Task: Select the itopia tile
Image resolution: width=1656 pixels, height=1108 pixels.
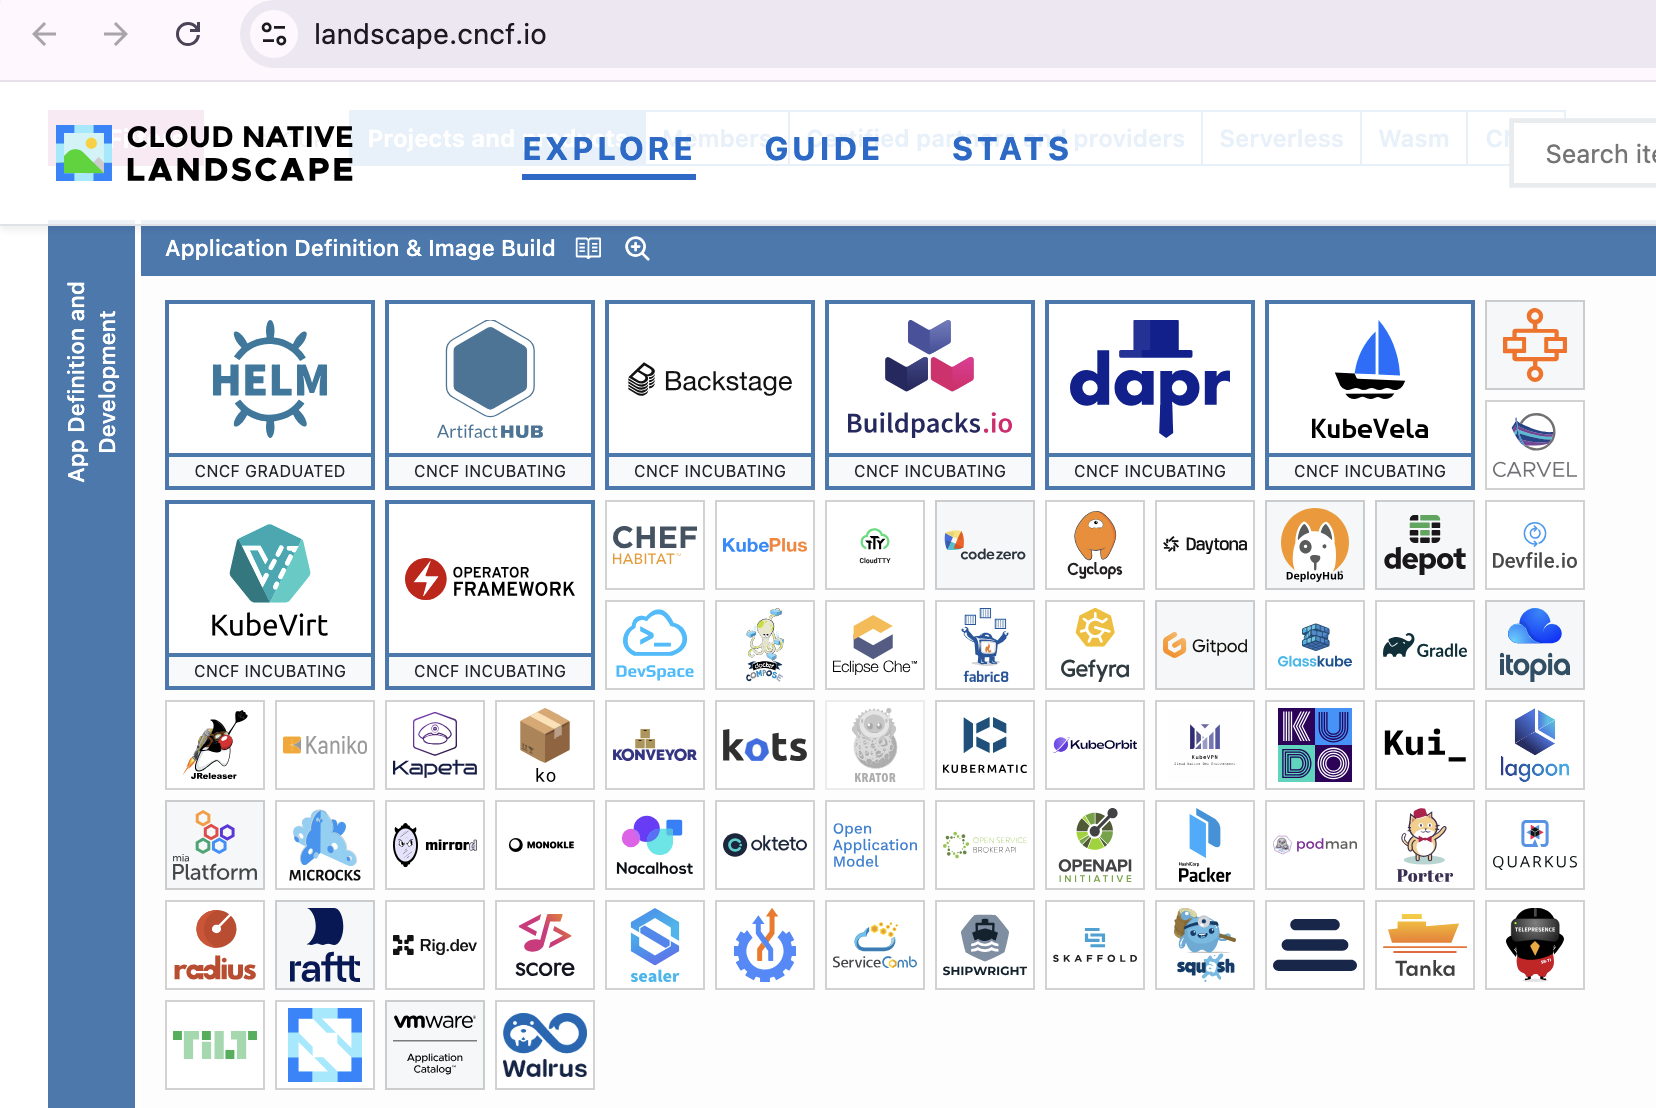Action: (1535, 645)
